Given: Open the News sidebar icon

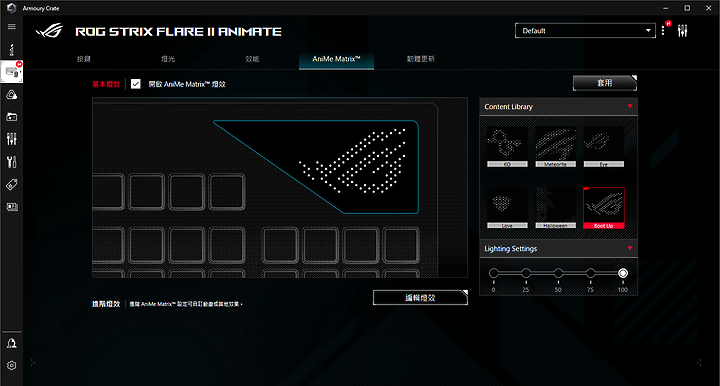Looking at the screenshot, I should tap(11, 207).
